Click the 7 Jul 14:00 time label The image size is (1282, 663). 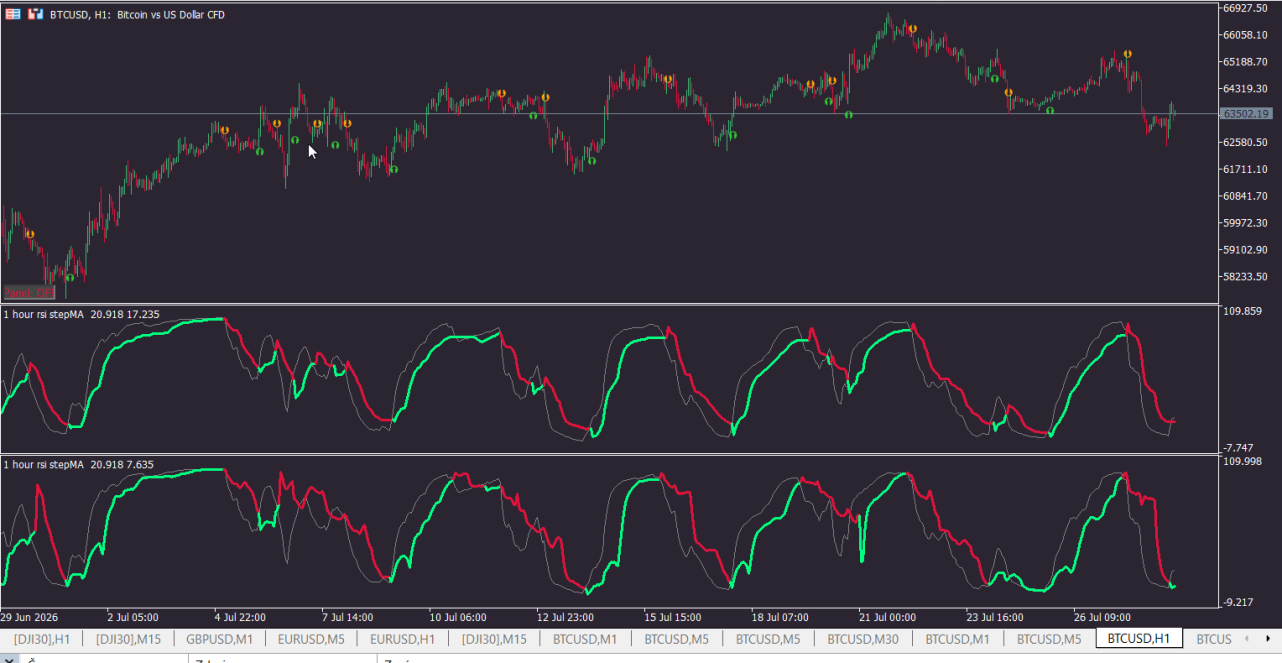[347, 617]
